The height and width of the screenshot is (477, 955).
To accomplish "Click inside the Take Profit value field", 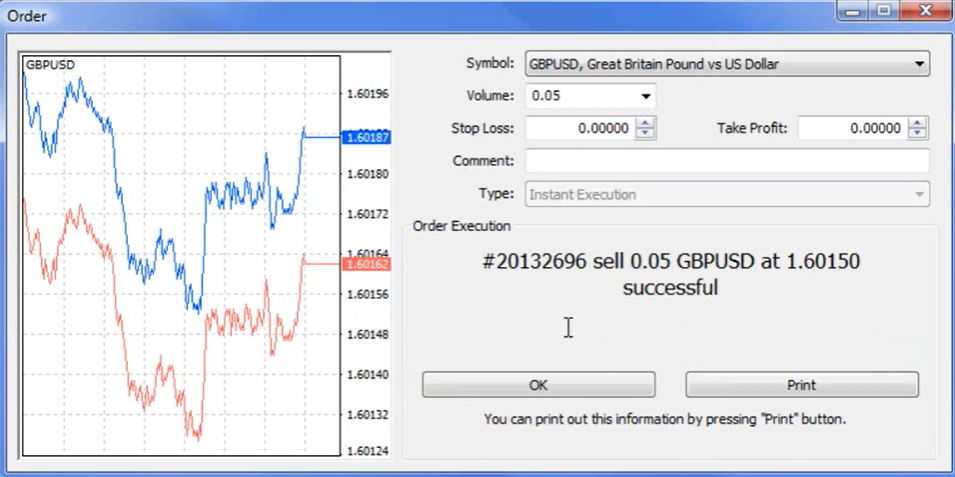I will pos(852,129).
